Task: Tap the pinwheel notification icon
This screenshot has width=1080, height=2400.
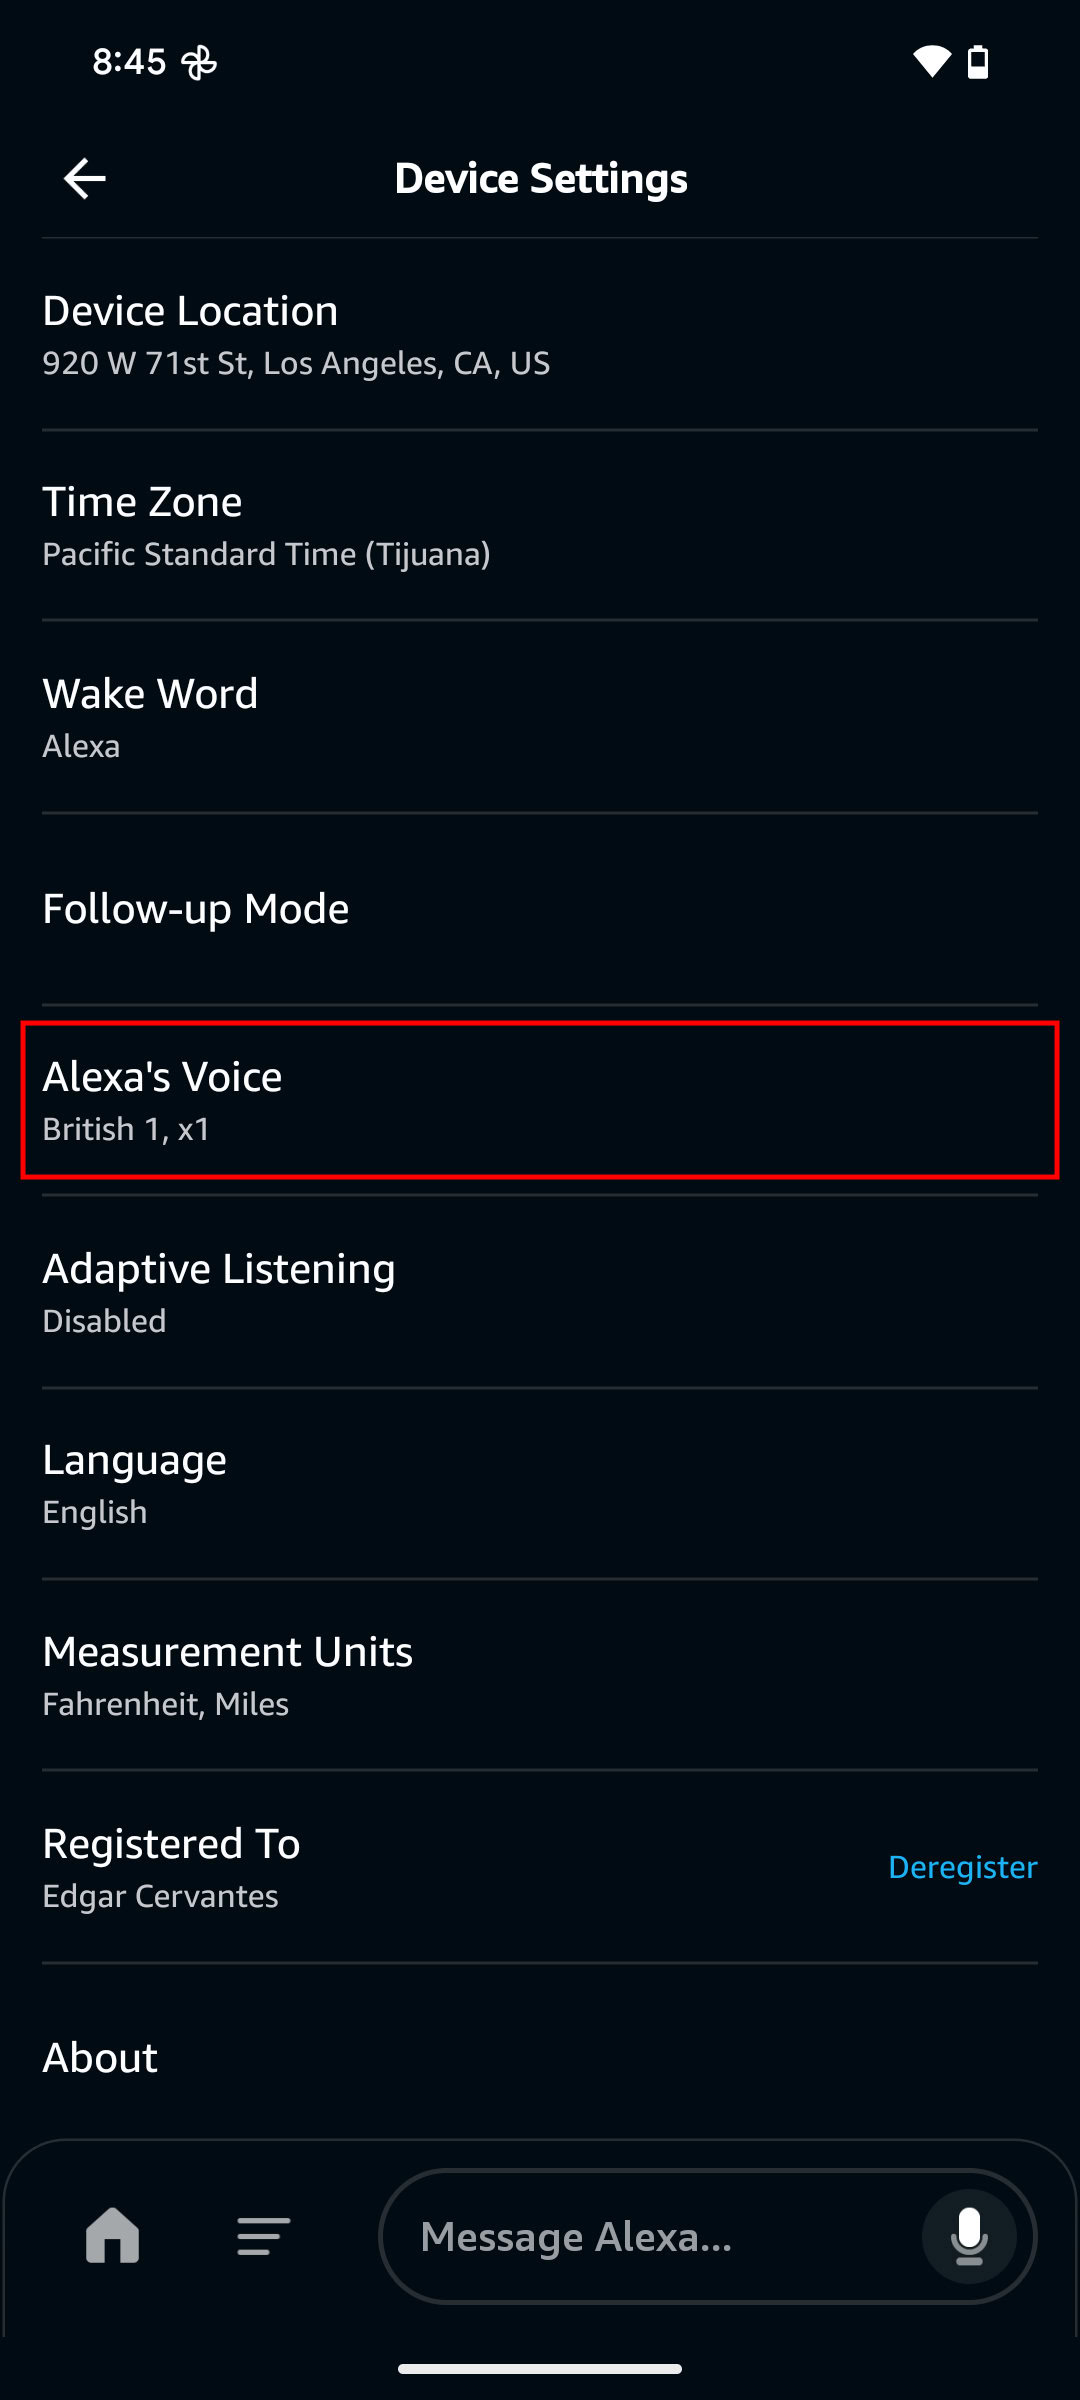Action: coord(199,63)
